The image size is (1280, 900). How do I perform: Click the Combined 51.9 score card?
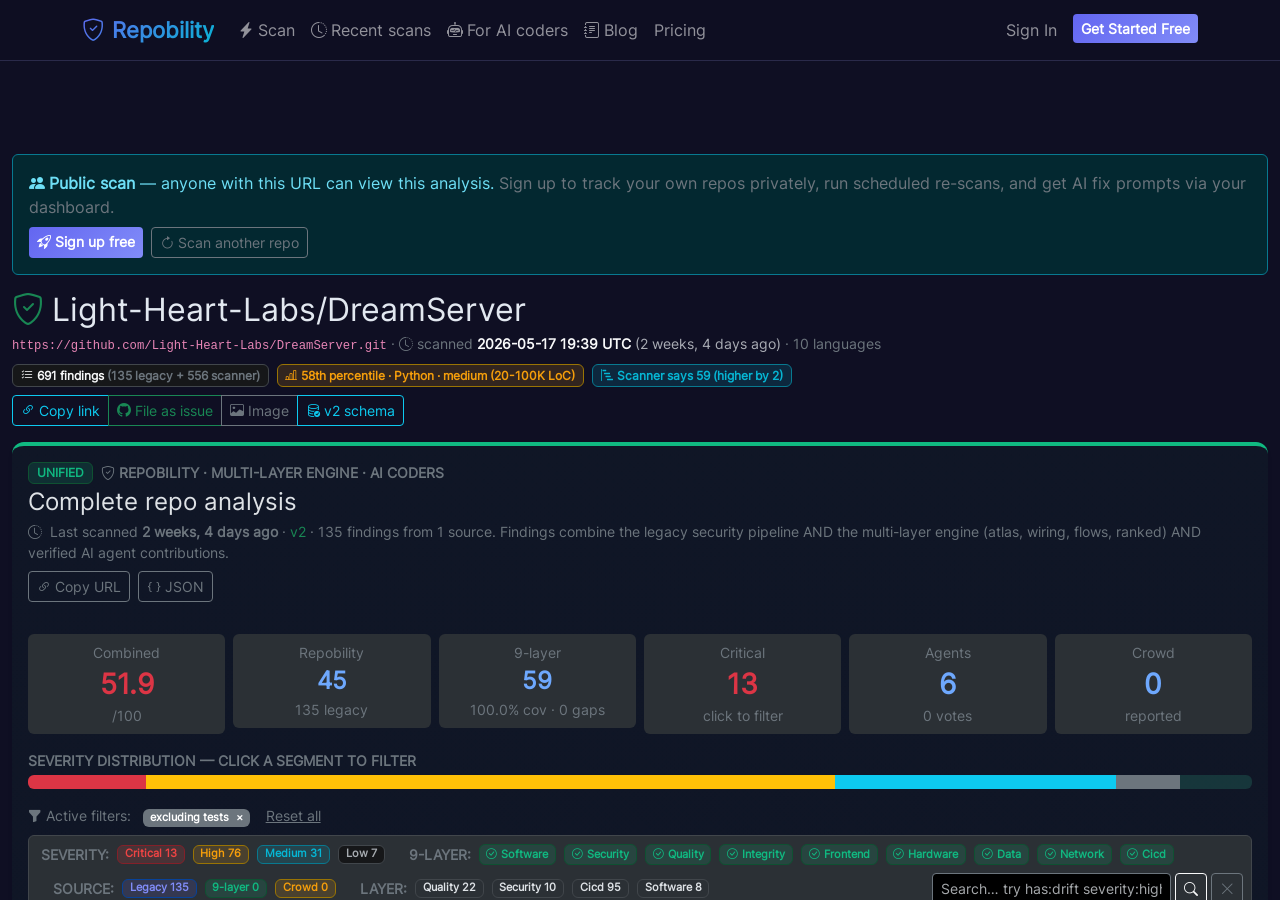click(126, 684)
